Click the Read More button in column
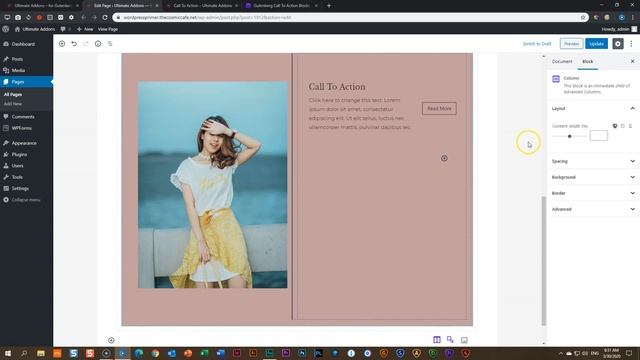The height and width of the screenshot is (360, 640). [x=439, y=108]
